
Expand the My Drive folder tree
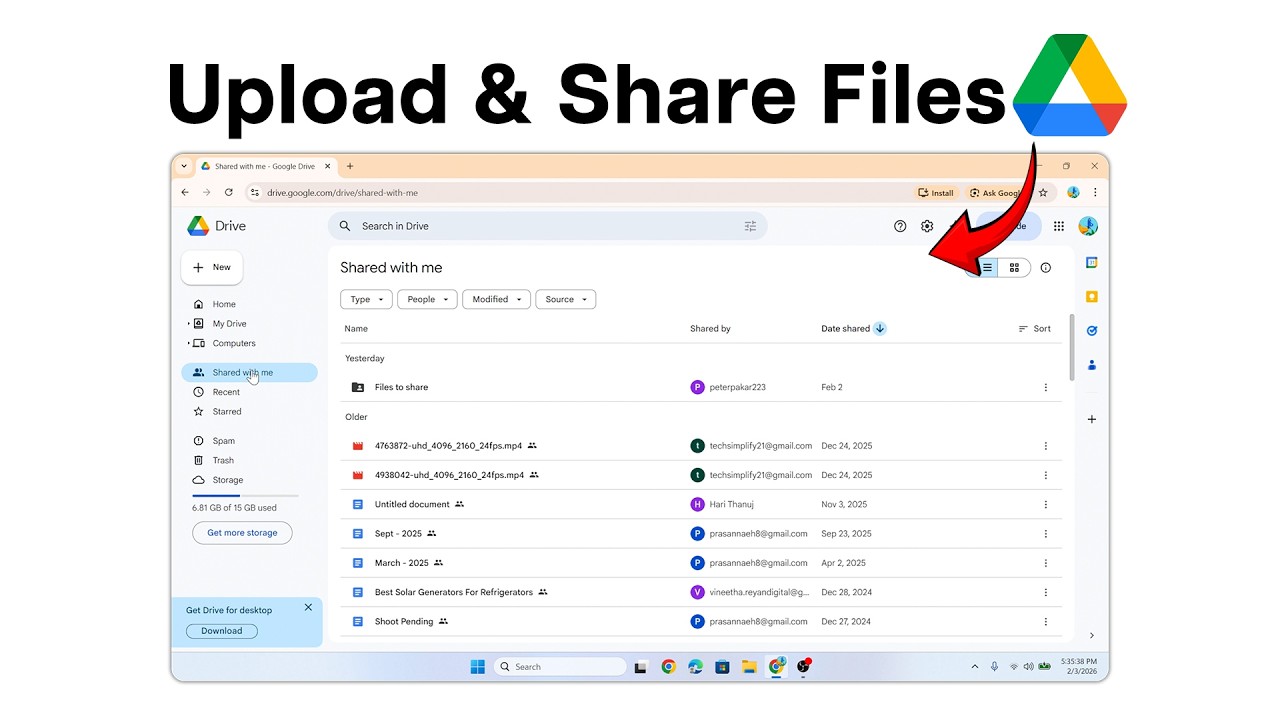click(189, 324)
